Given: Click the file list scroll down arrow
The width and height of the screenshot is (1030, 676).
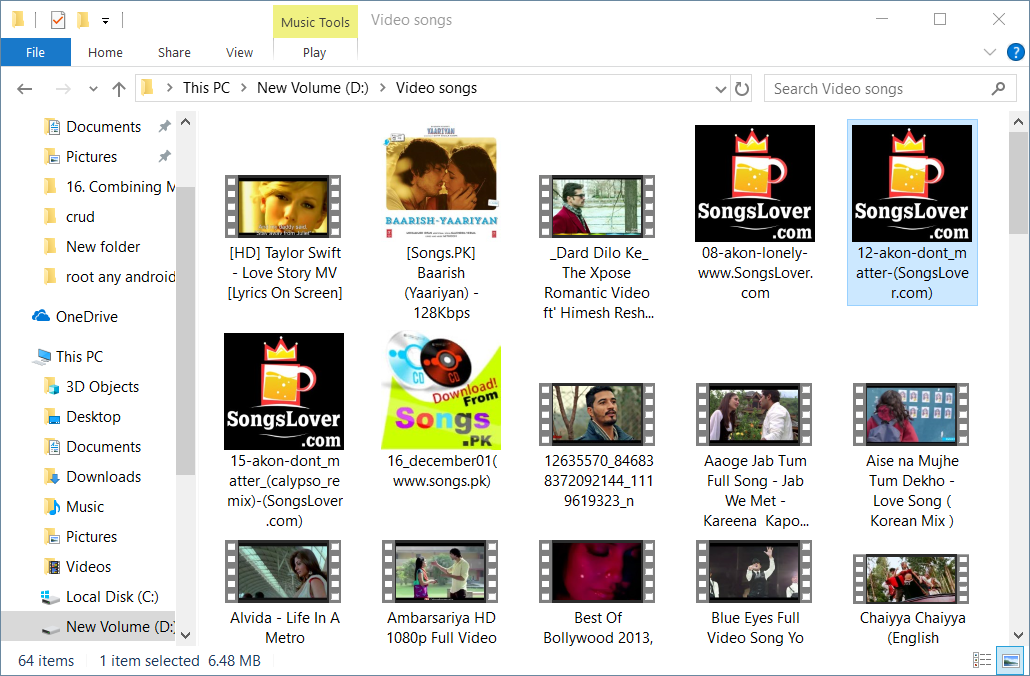Looking at the screenshot, I should (1018, 635).
